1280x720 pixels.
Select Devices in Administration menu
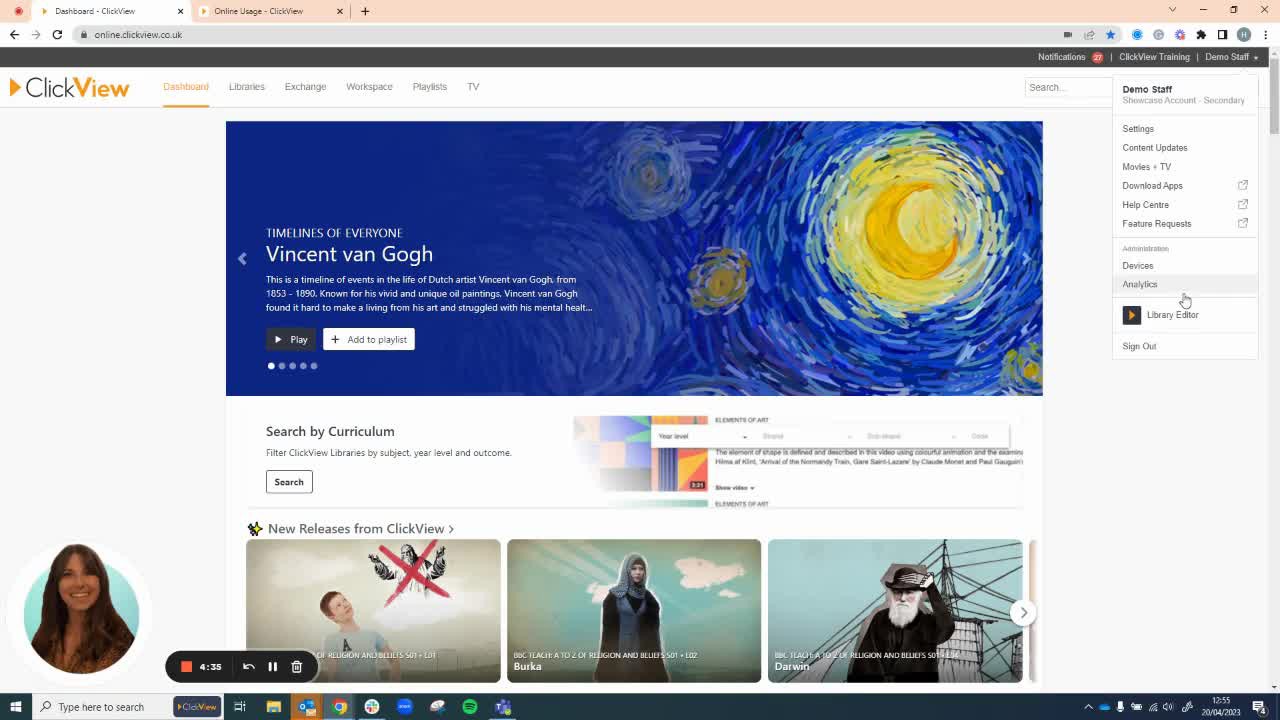tap(1138, 266)
